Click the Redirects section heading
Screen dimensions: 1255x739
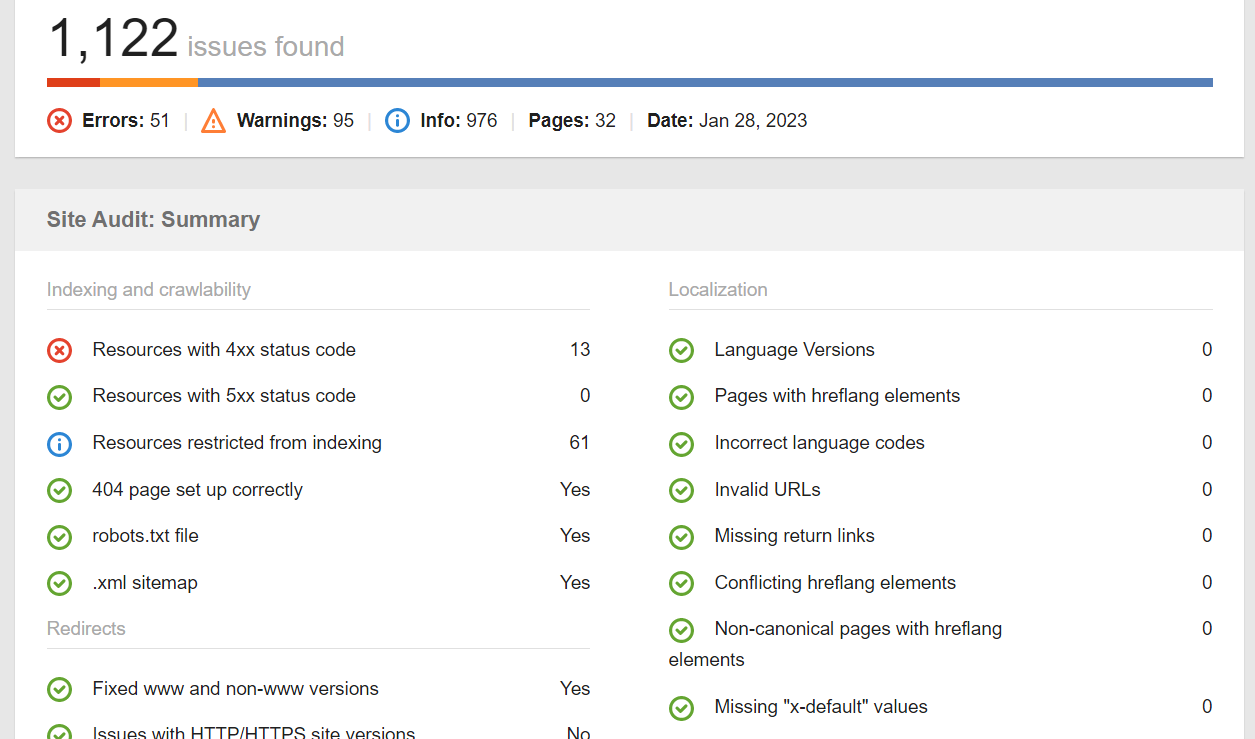coord(86,629)
